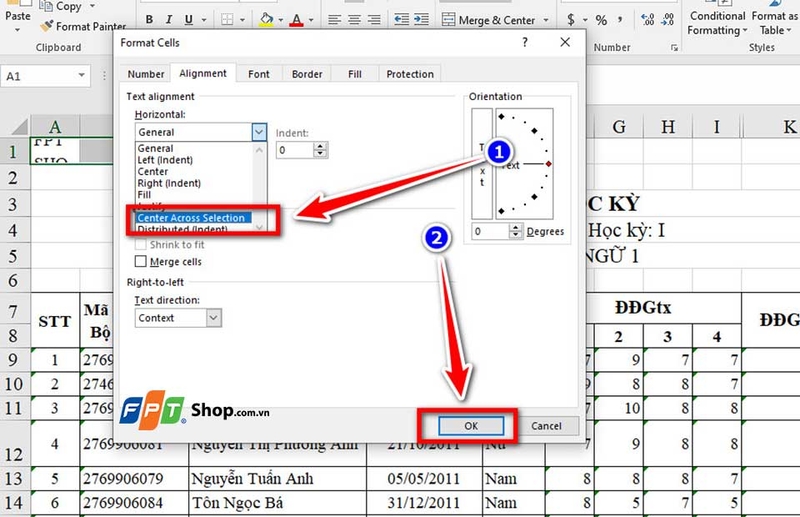This screenshot has height=517, width=800.
Task: Click the Name Box field
Action: tap(39, 76)
